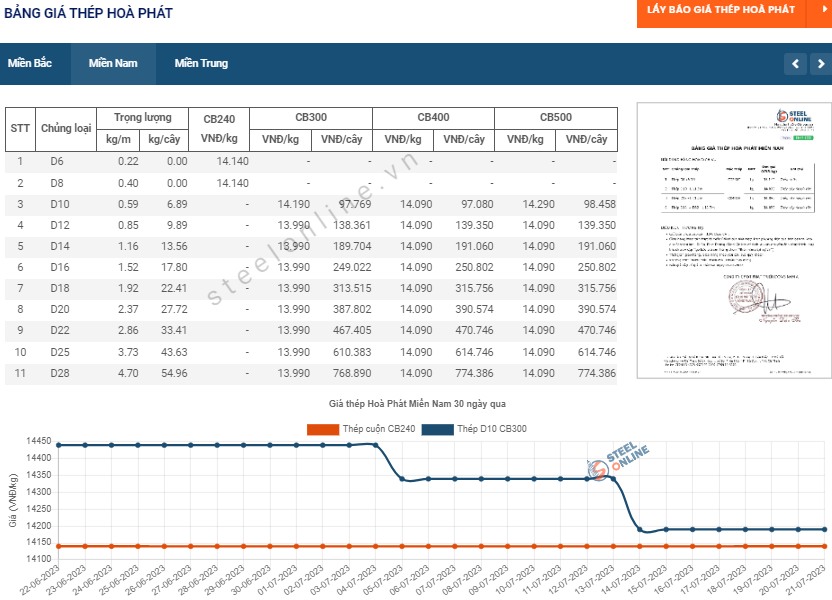Click the chart title Giá thép Hoà Phát Miền Nam
The image size is (832, 600).
[417, 404]
